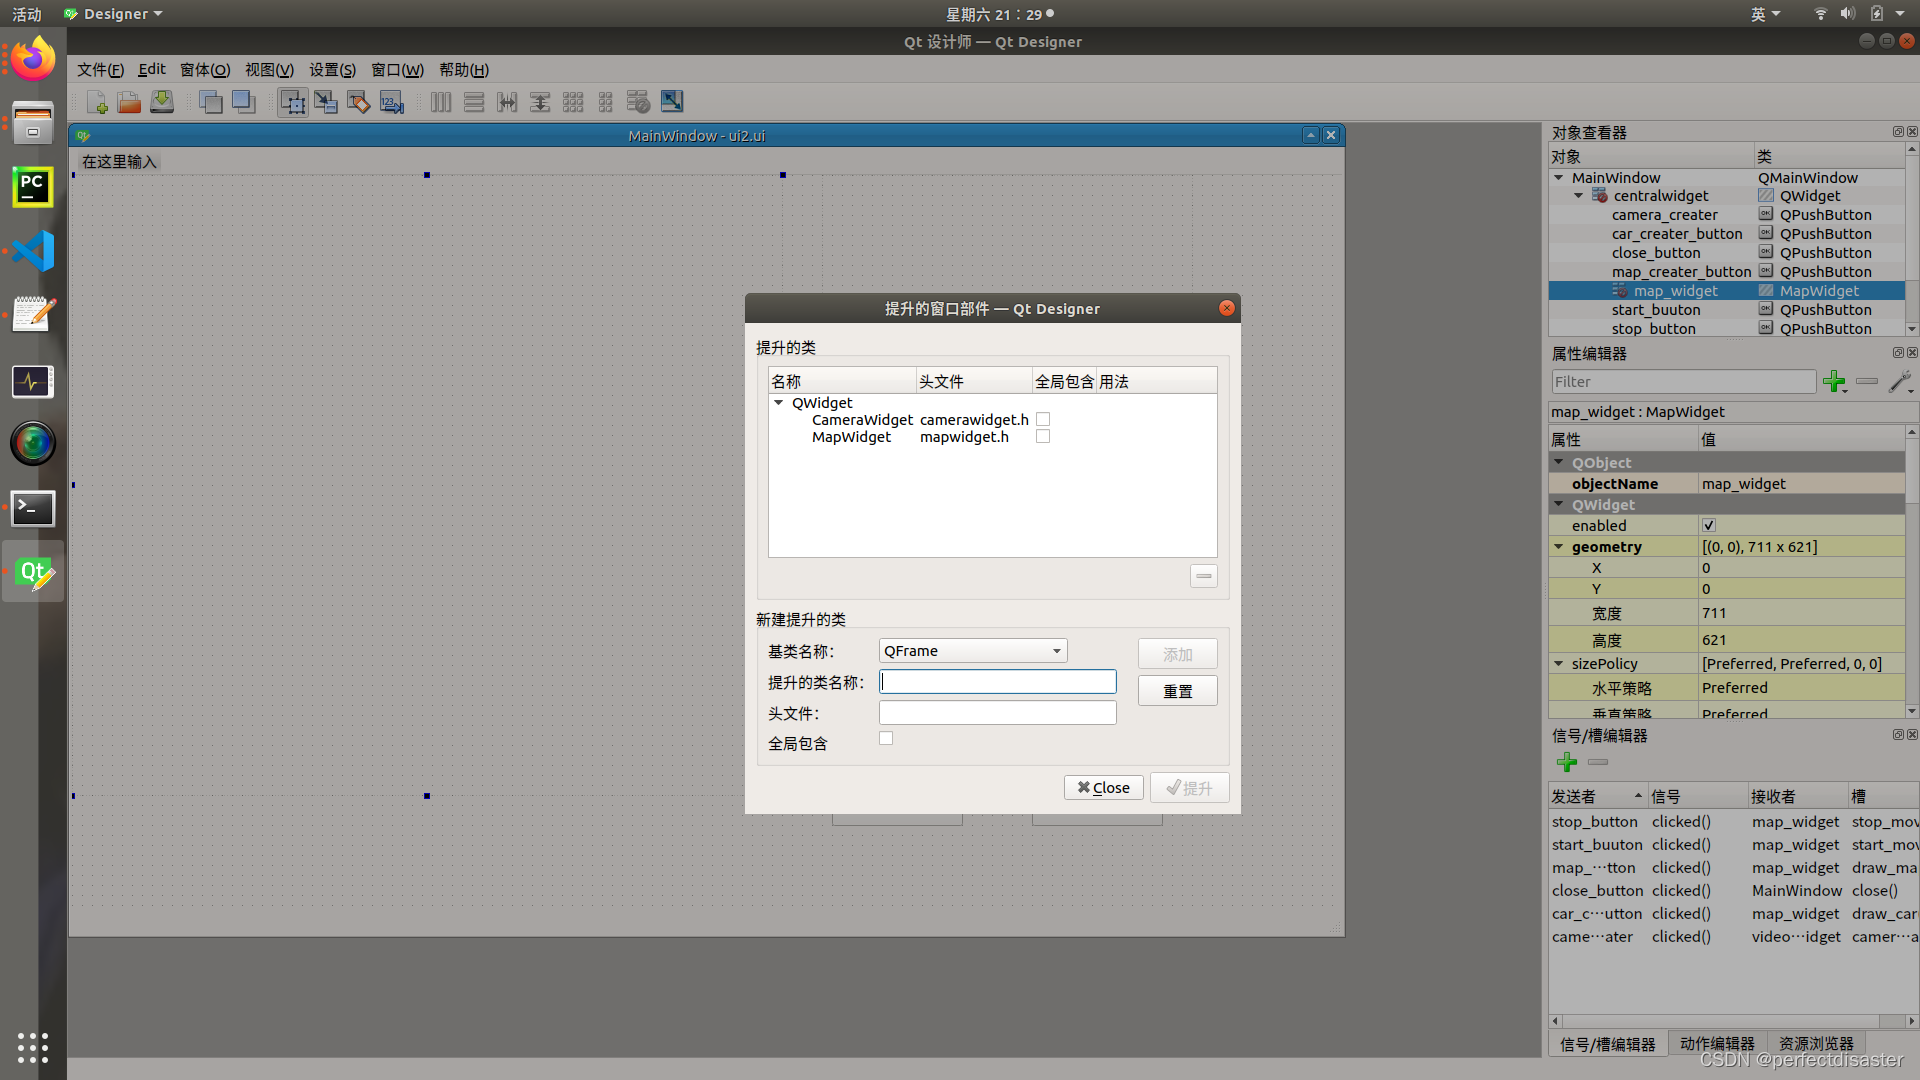Open the base class QFrame dropdown
This screenshot has width=1920, height=1080.
click(x=972, y=651)
